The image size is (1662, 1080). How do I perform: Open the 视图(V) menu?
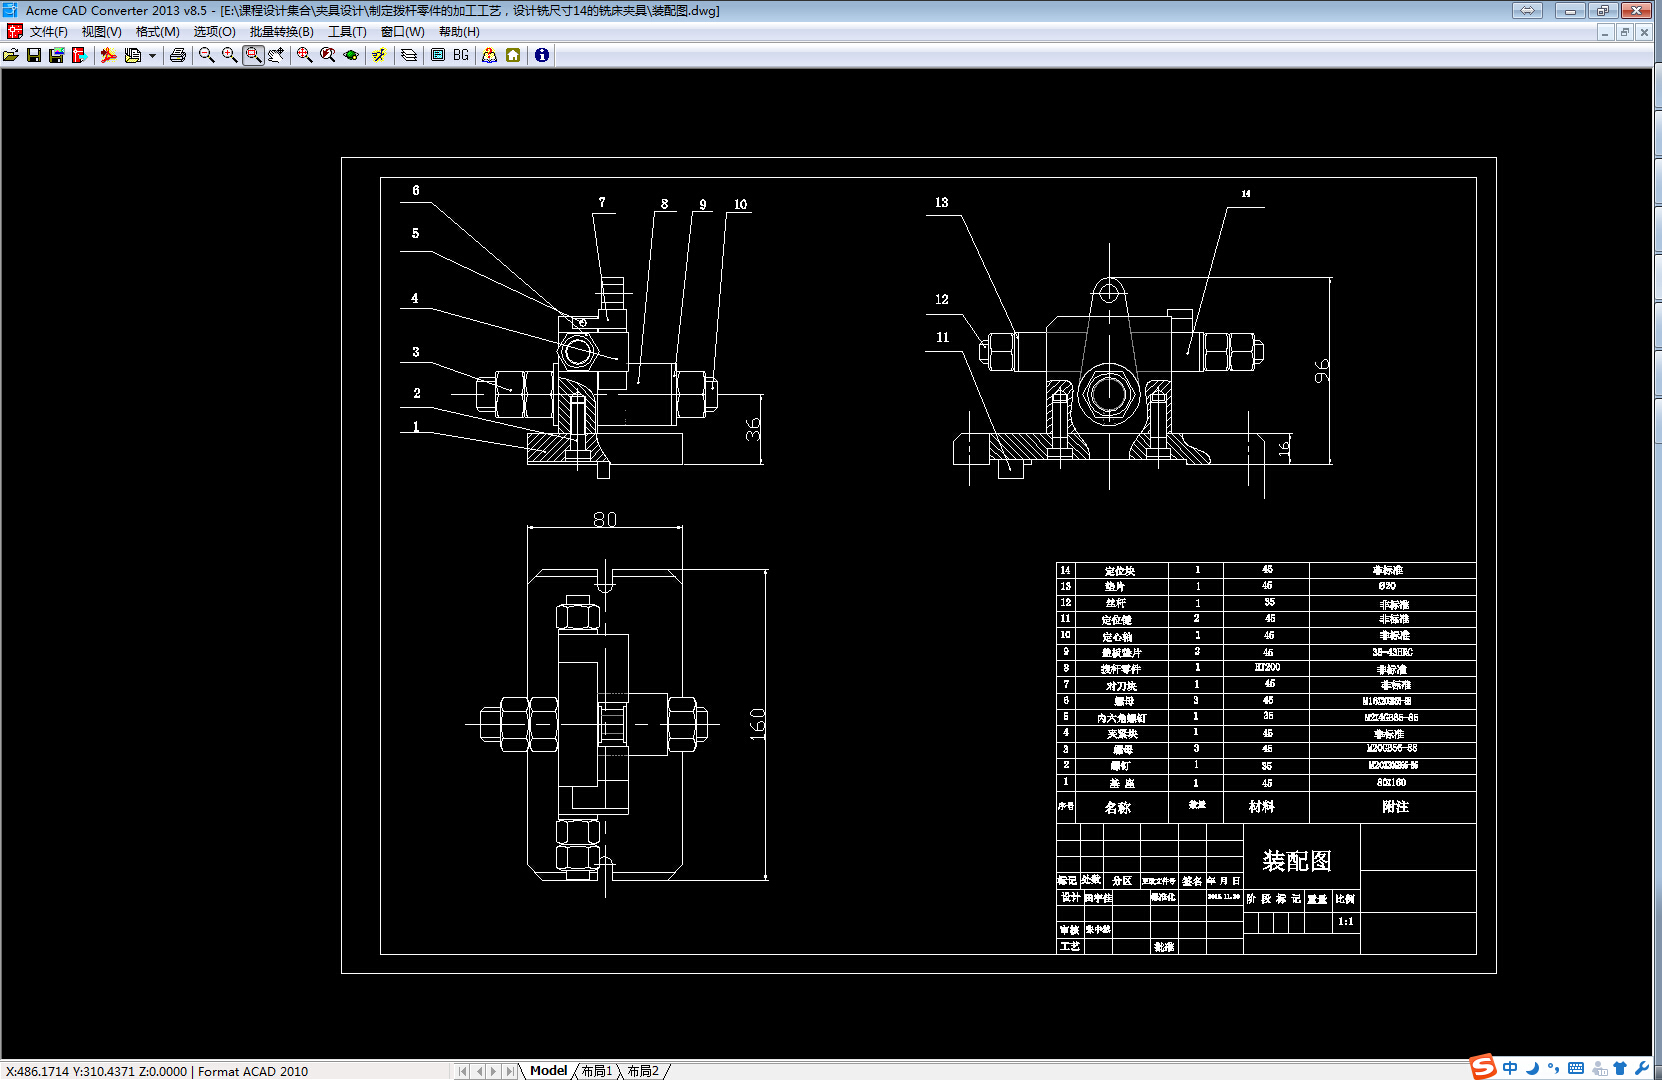(x=102, y=32)
